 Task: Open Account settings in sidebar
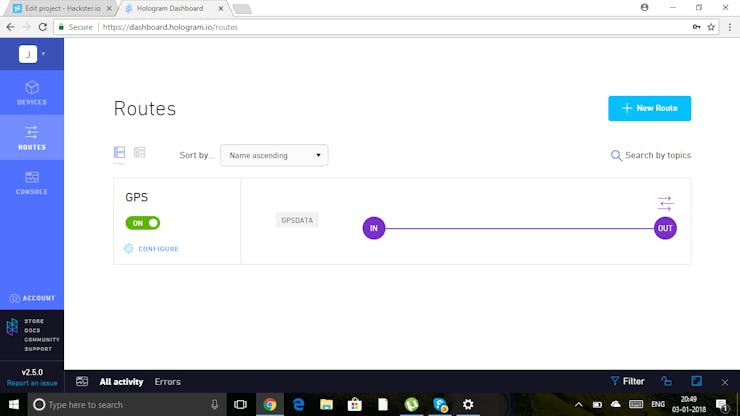coord(32,298)
